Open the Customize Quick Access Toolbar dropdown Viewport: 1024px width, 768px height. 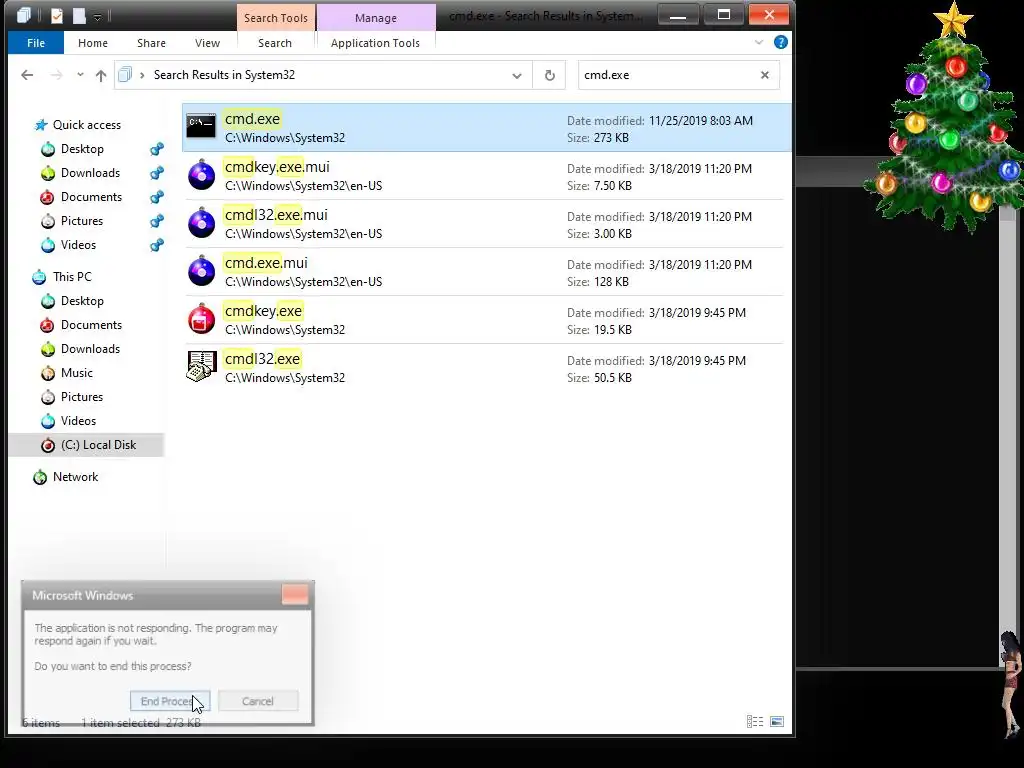(97, 16)
